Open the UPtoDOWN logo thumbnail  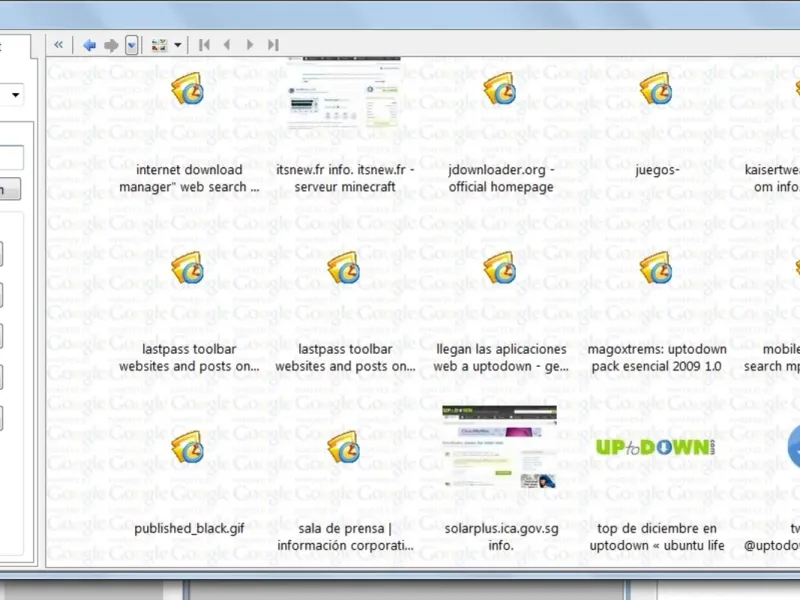[656, 447]
